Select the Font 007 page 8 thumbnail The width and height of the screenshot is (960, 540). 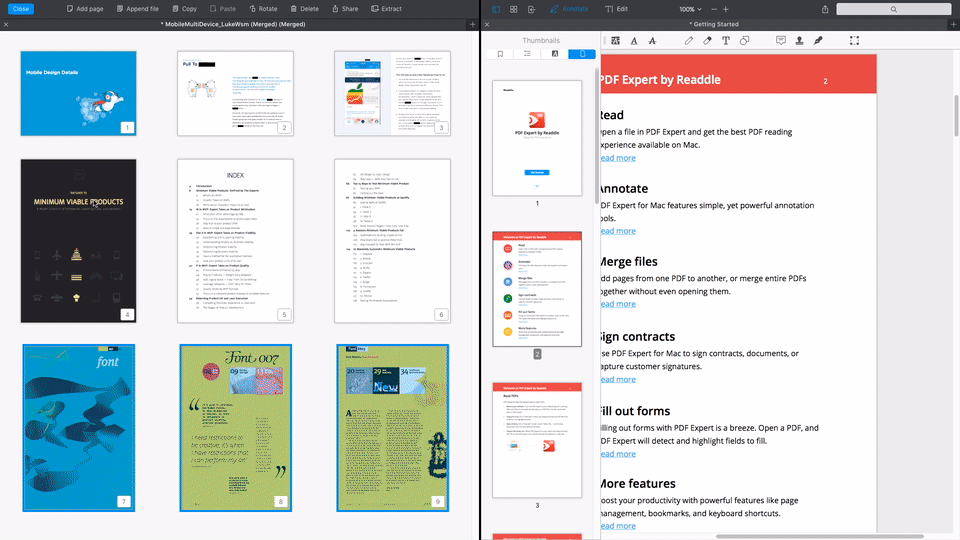(x=235, y=427)
